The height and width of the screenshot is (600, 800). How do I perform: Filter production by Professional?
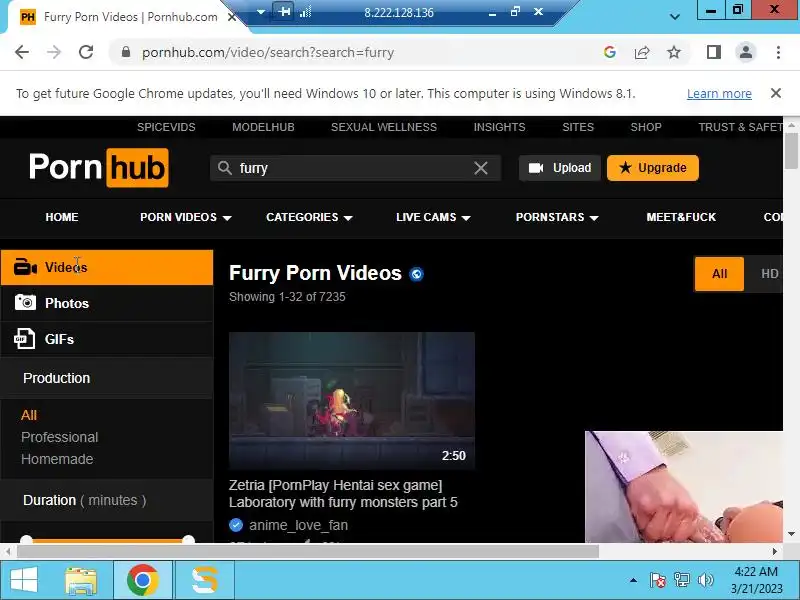pyautogui.click(x=60, y=437)
